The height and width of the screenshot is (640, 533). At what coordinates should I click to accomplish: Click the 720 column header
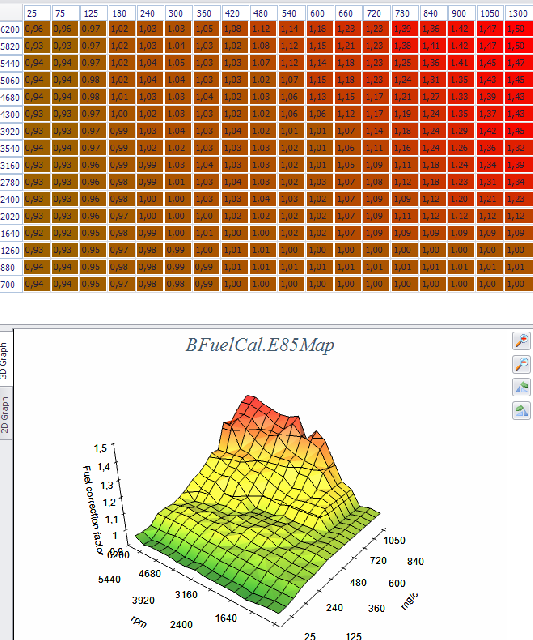click(376, 13)
